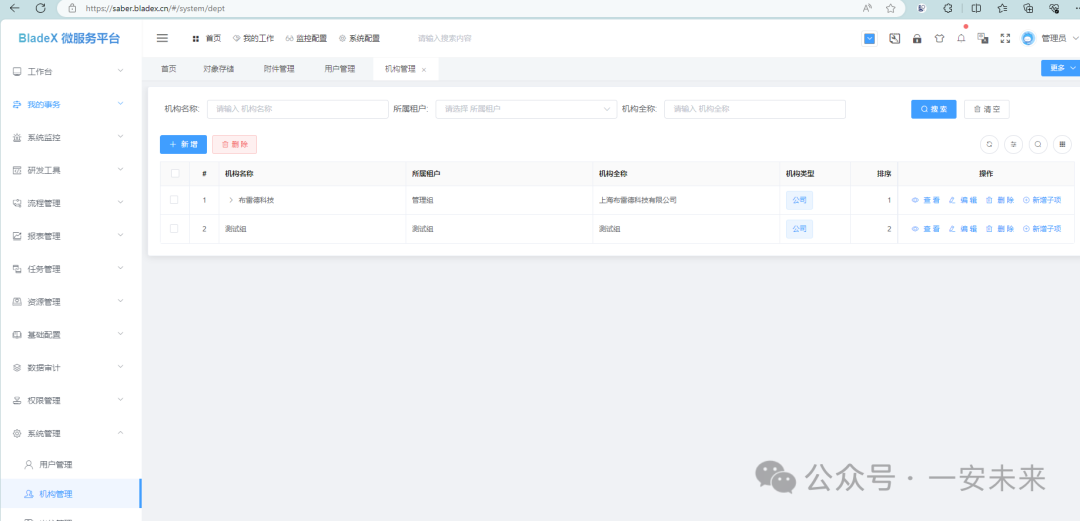The width and height of the screenshot is (1080, 521).
Task: Toggle search area with round magnifier icon
Action: [x=1038, y=144]
